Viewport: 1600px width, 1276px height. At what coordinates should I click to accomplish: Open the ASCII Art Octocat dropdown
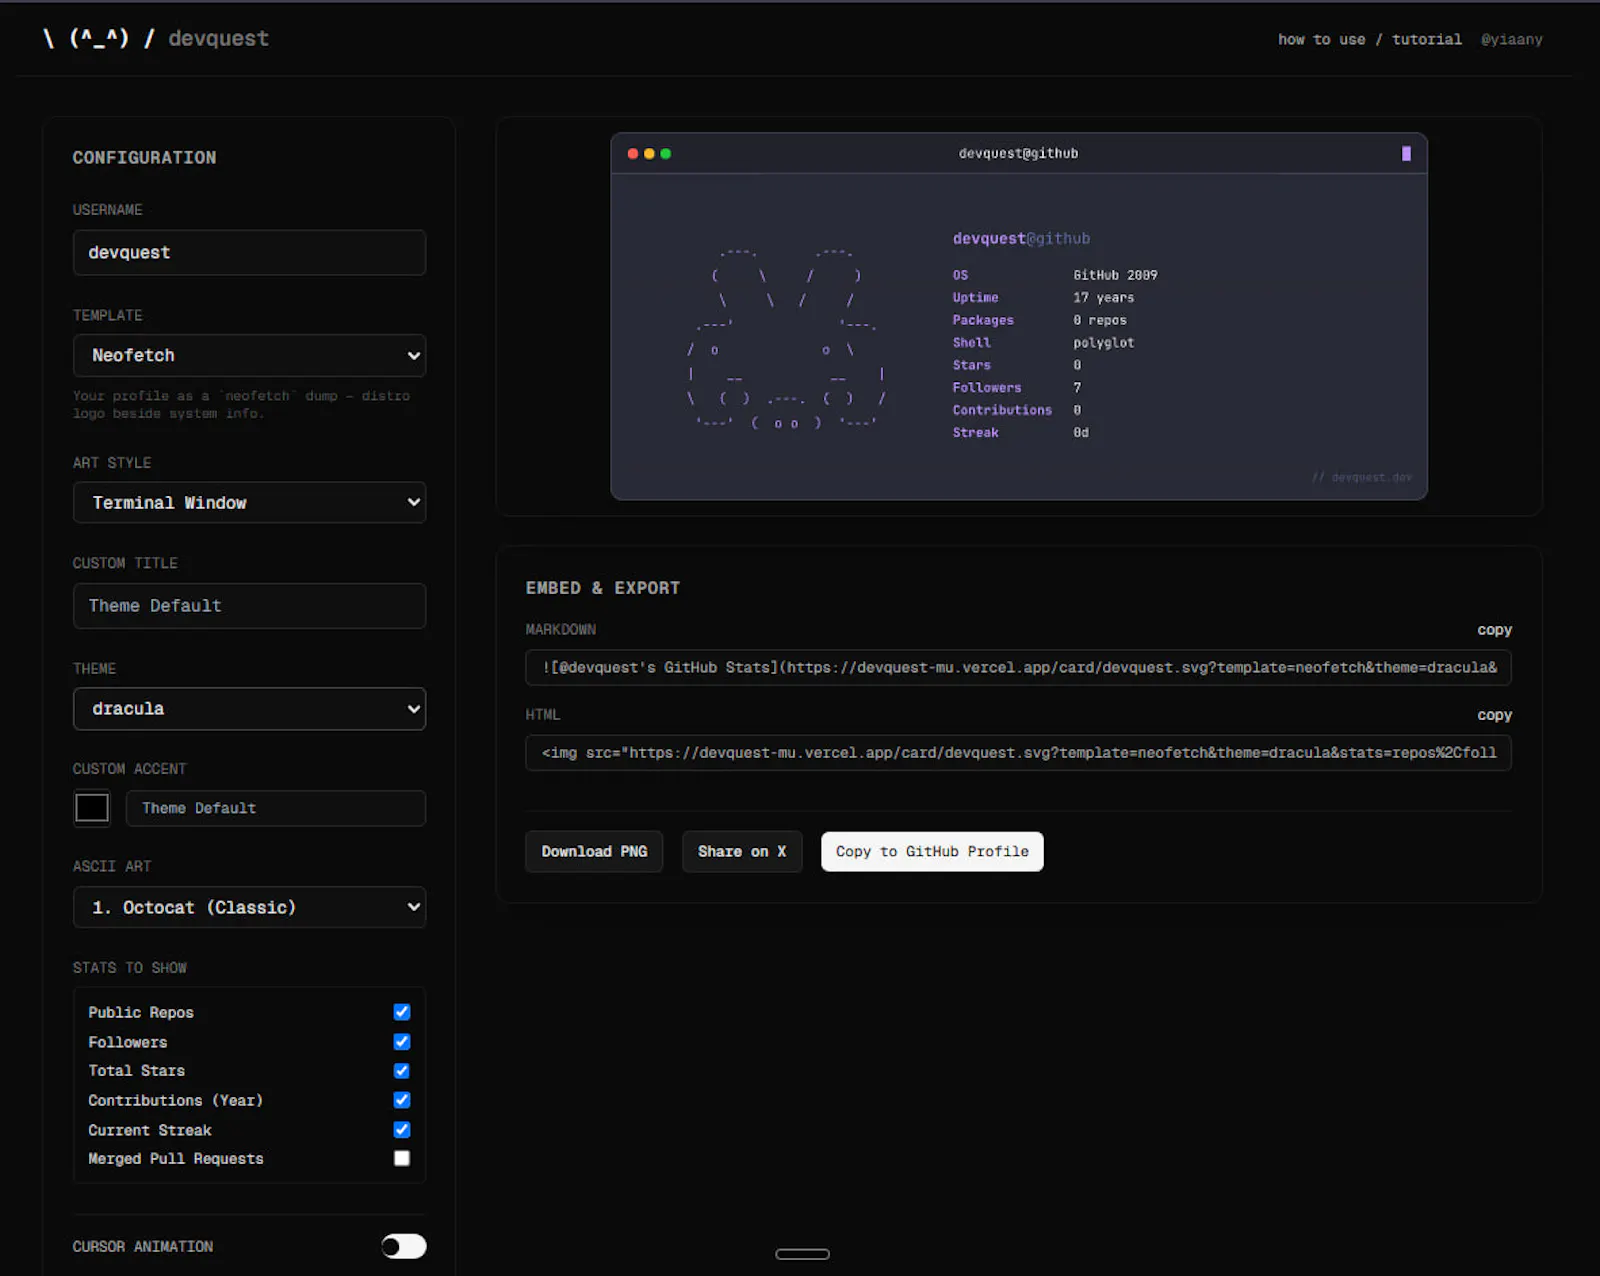(249, 908)
